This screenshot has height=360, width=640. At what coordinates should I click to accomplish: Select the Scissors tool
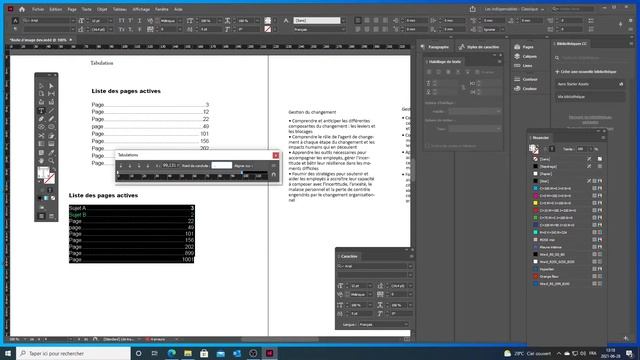pyautogui.click(x=41, y=136)
